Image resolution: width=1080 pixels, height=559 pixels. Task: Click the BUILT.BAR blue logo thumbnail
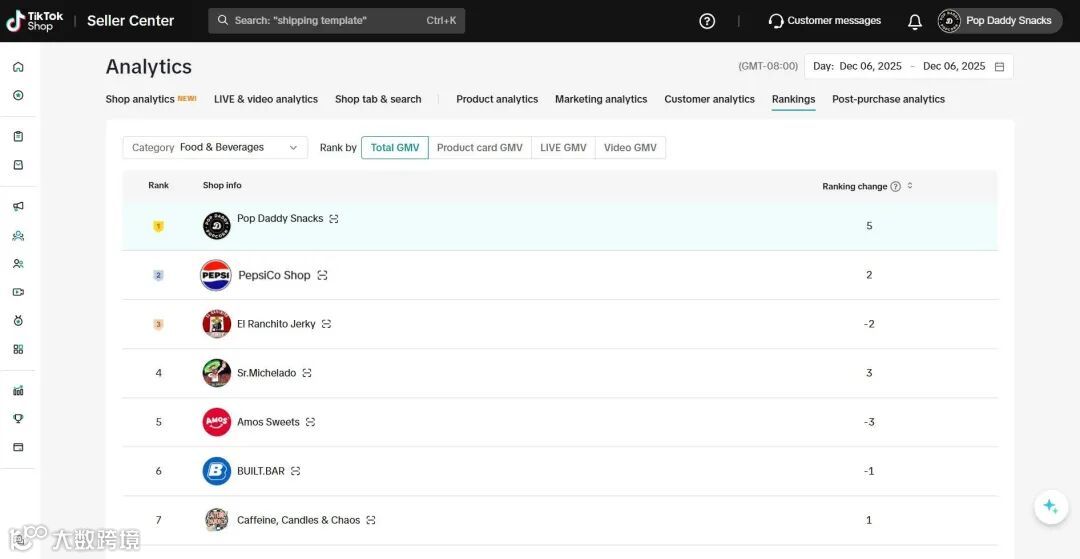point(217,472)
